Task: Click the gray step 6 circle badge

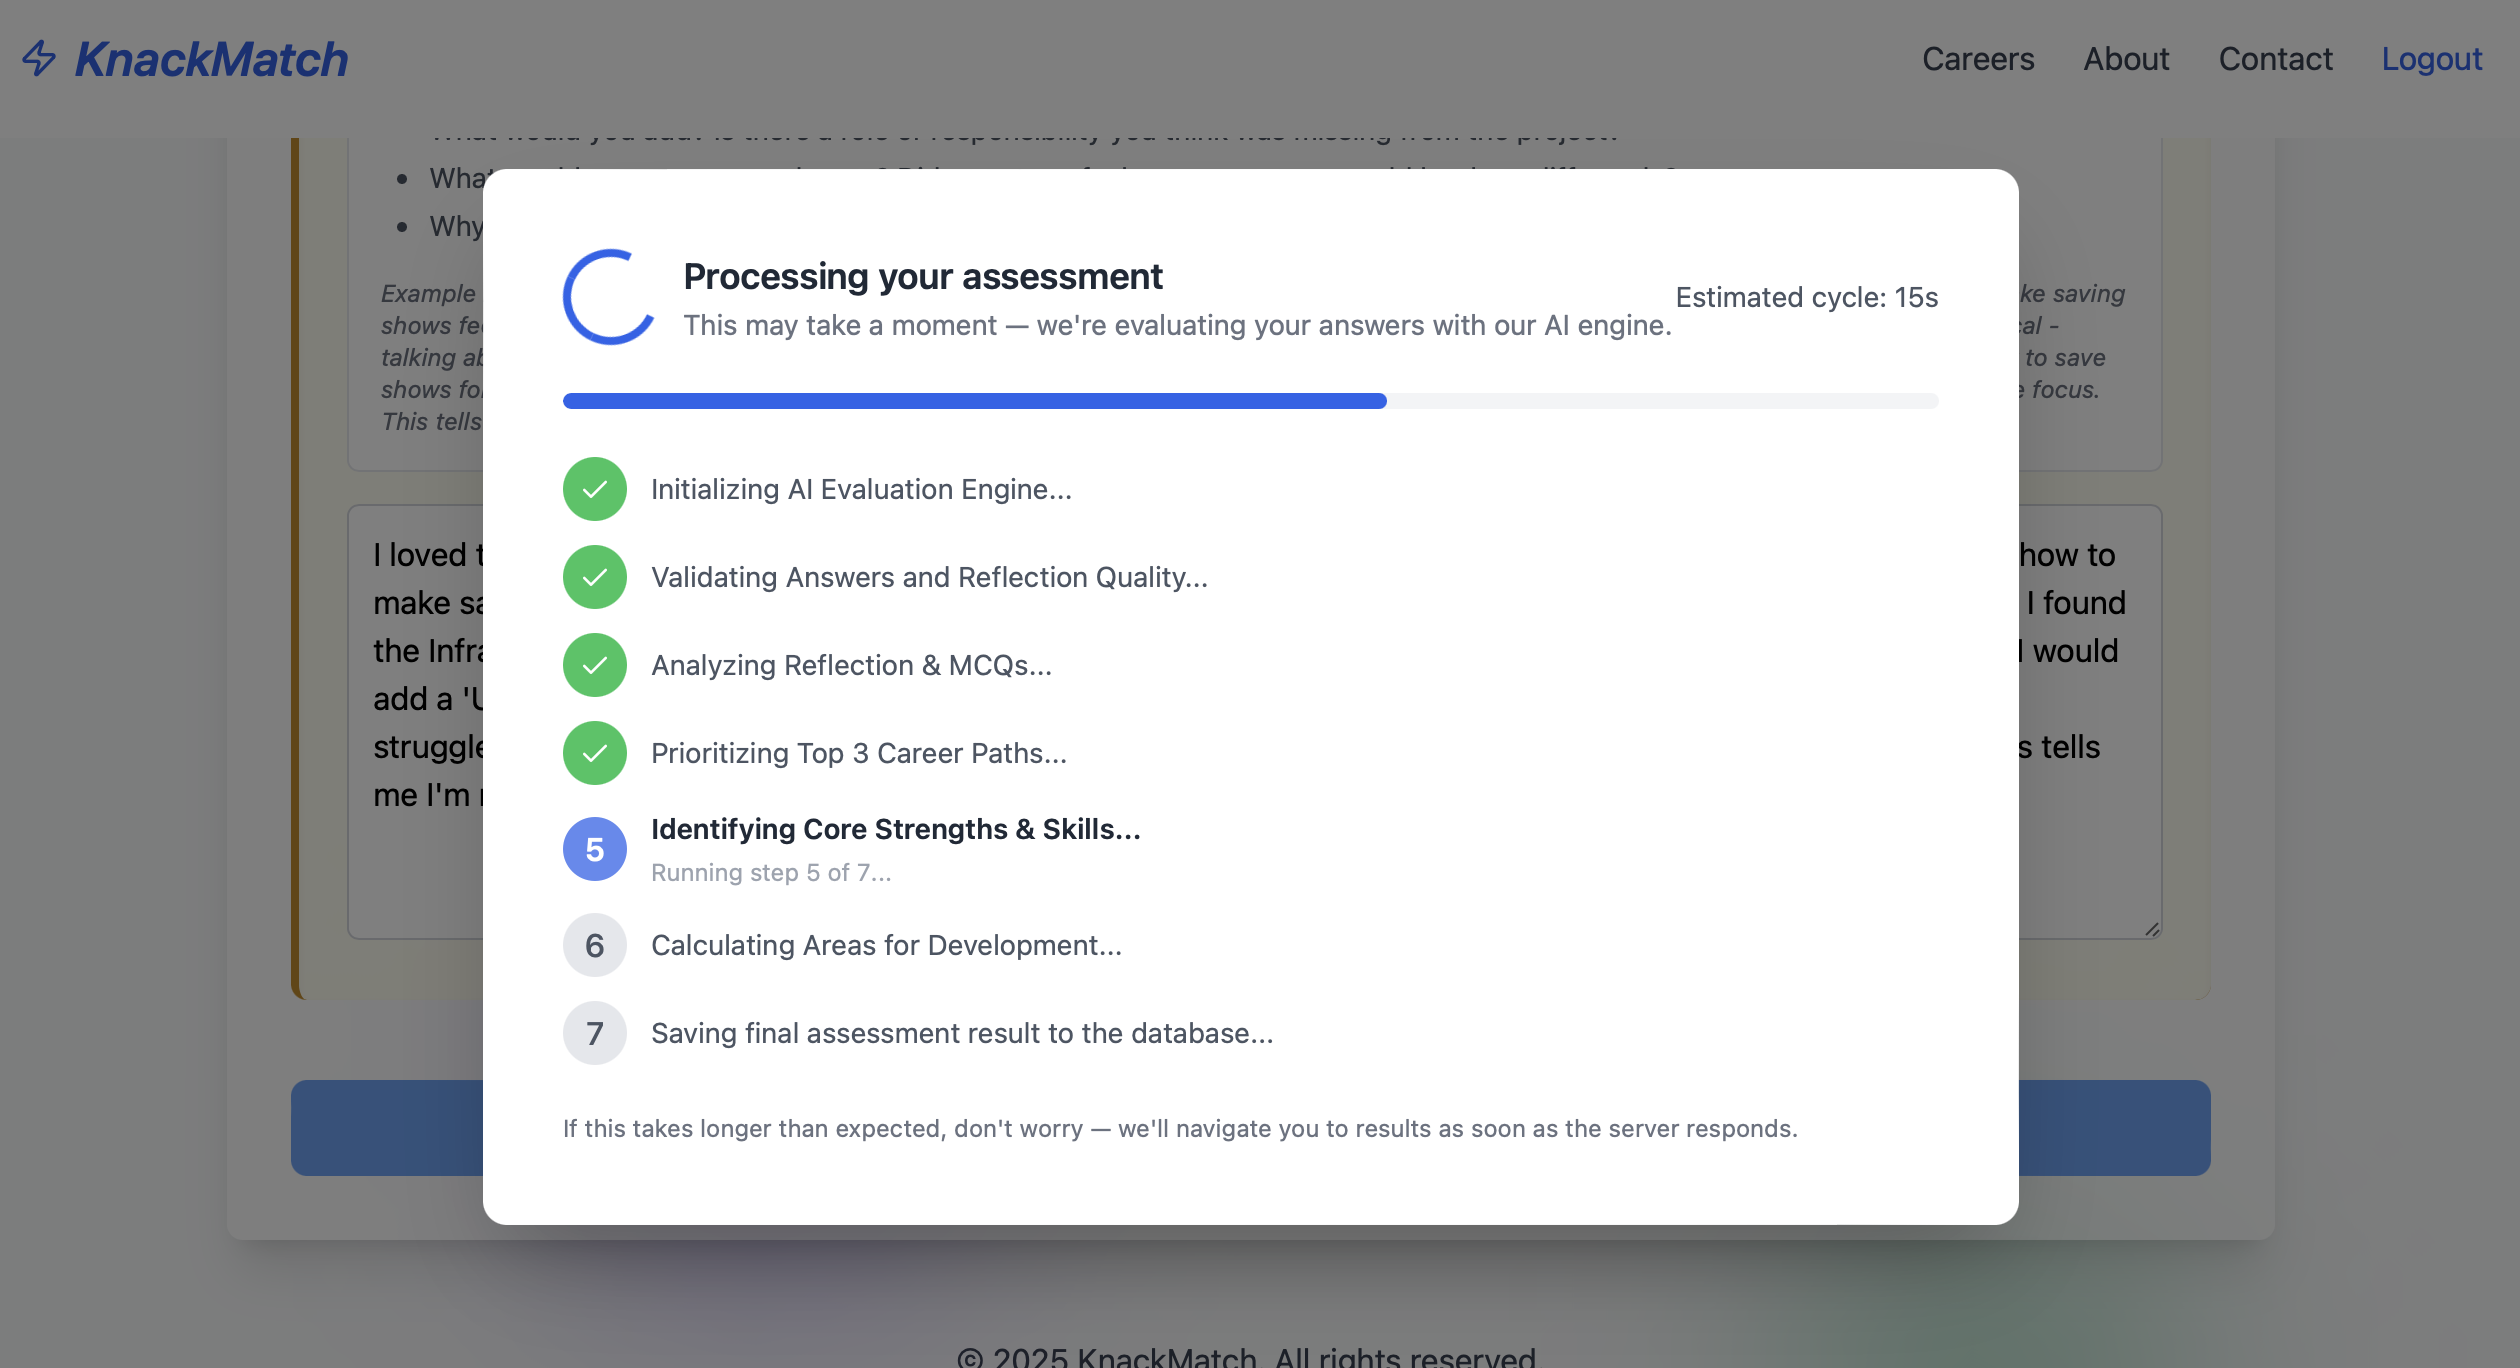Action: point(594,945)
